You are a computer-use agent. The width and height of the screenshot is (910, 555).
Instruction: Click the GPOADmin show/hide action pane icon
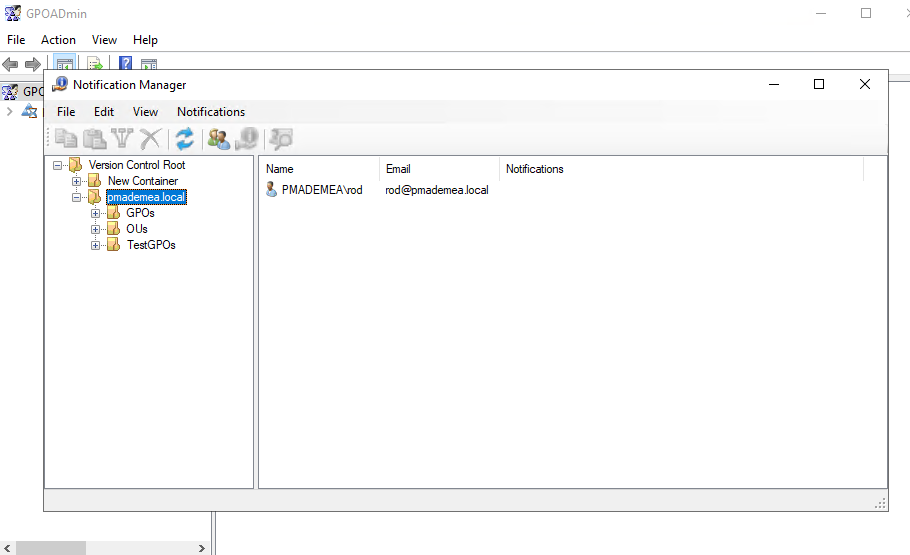coord(149,63)
